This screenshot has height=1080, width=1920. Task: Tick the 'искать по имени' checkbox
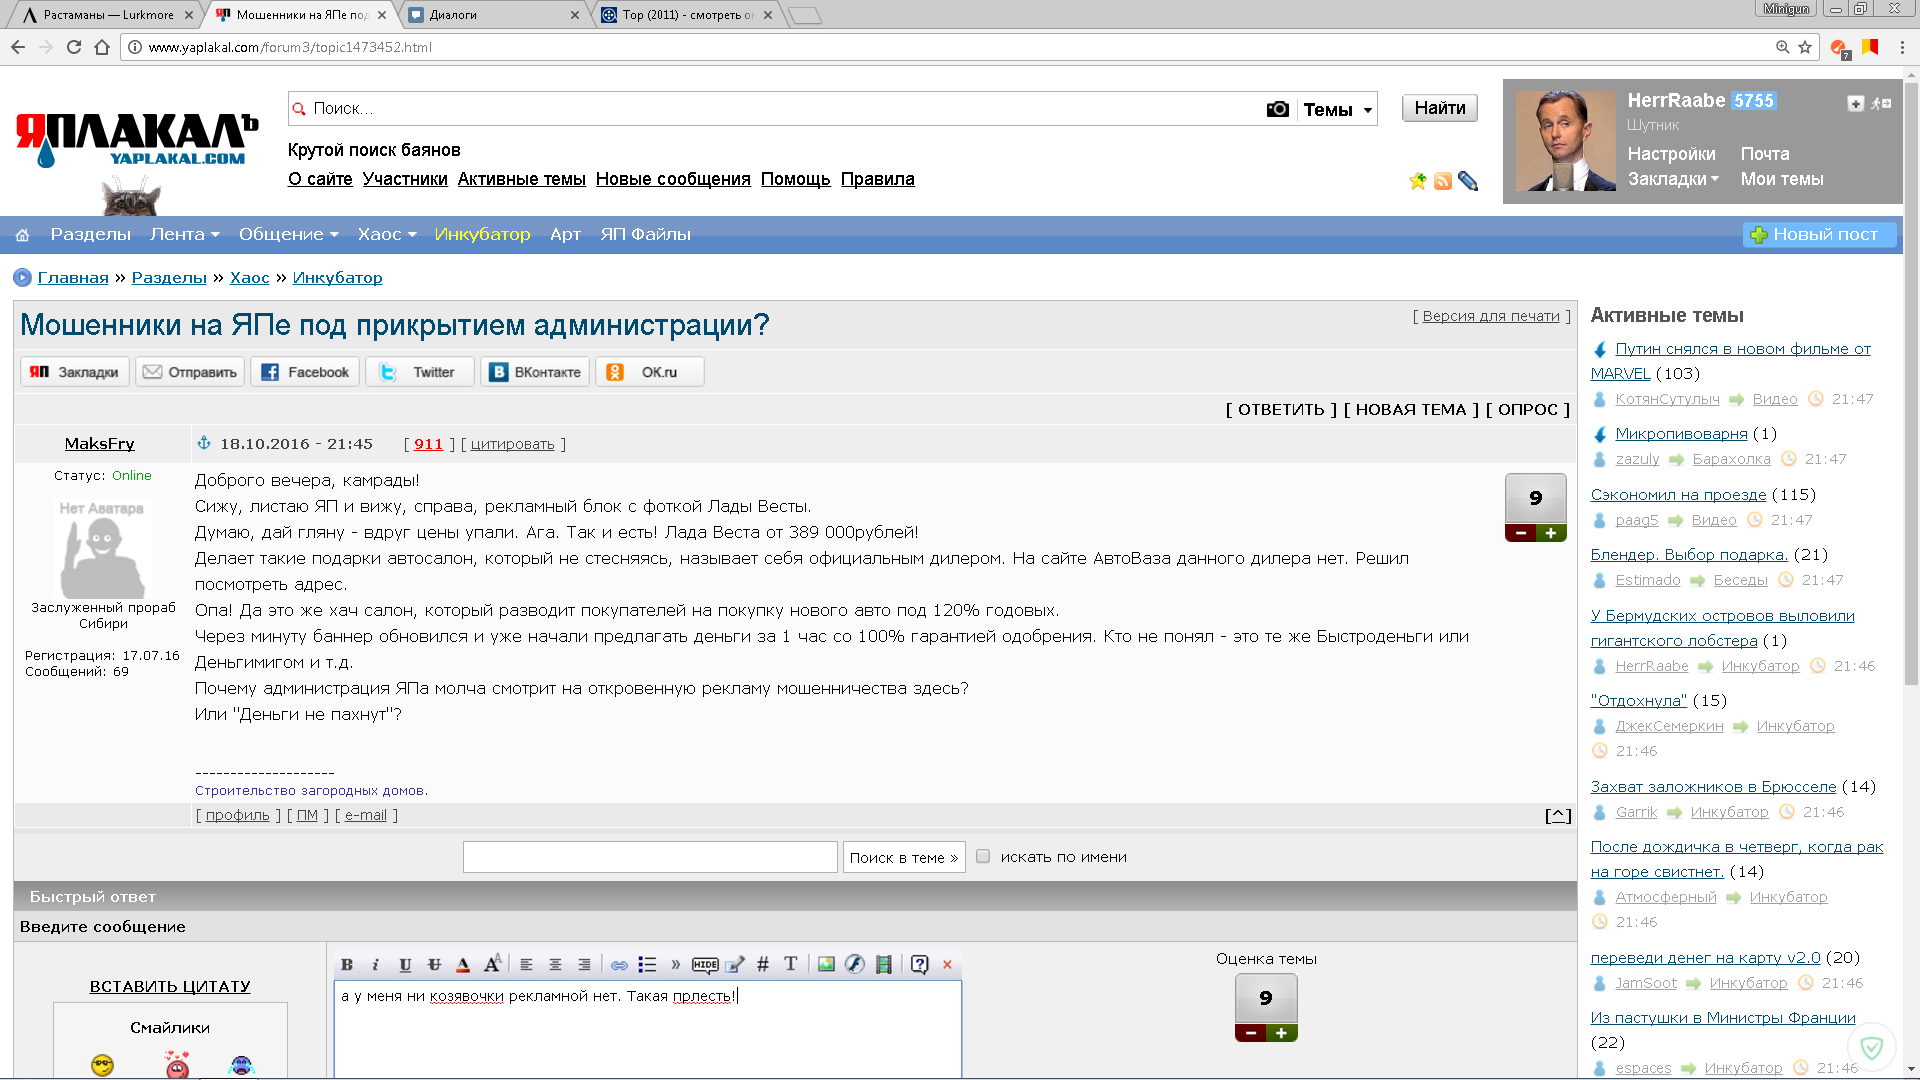[983, 857]
